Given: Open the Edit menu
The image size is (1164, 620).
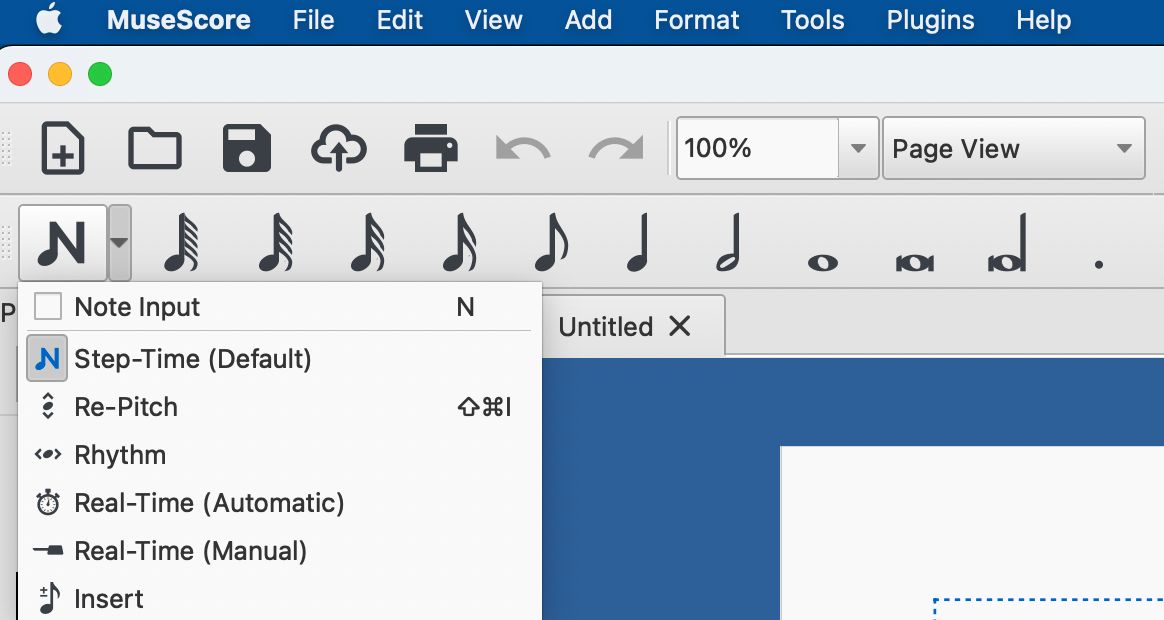Looking at the screenshot, I should (x=399, y=20).
